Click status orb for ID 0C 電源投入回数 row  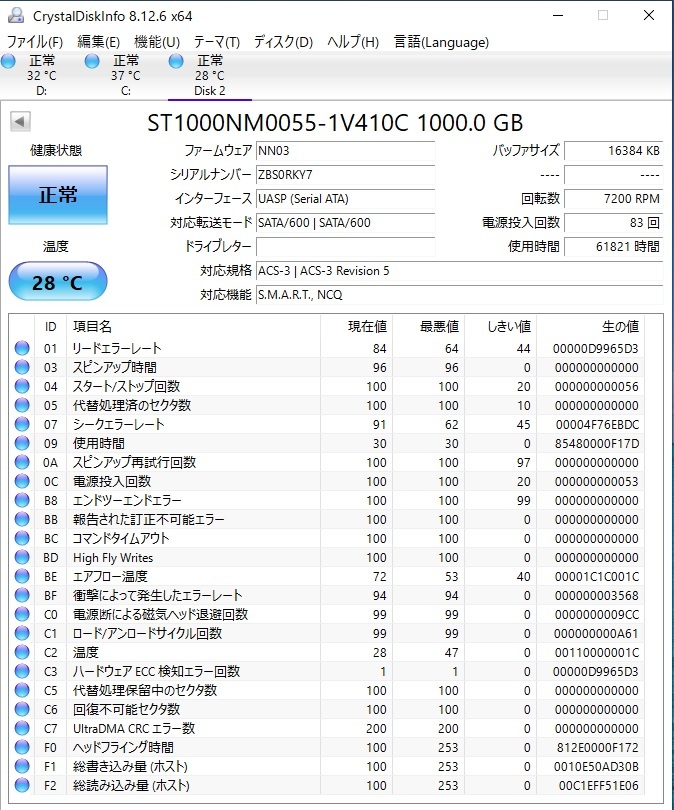click(22, 481)
